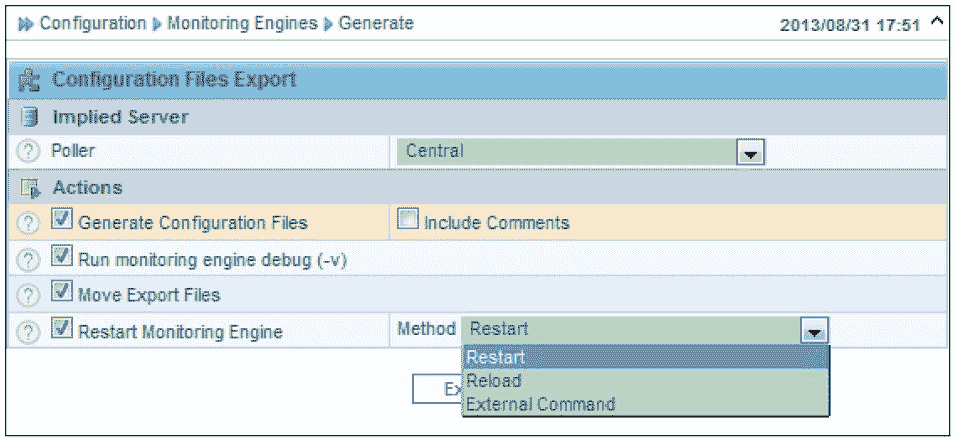The height and width of the screenshot is (439, 954).
Task: Collapse the top bar with caret arrow
Action: pyautogui.click(x=936, y=22)
